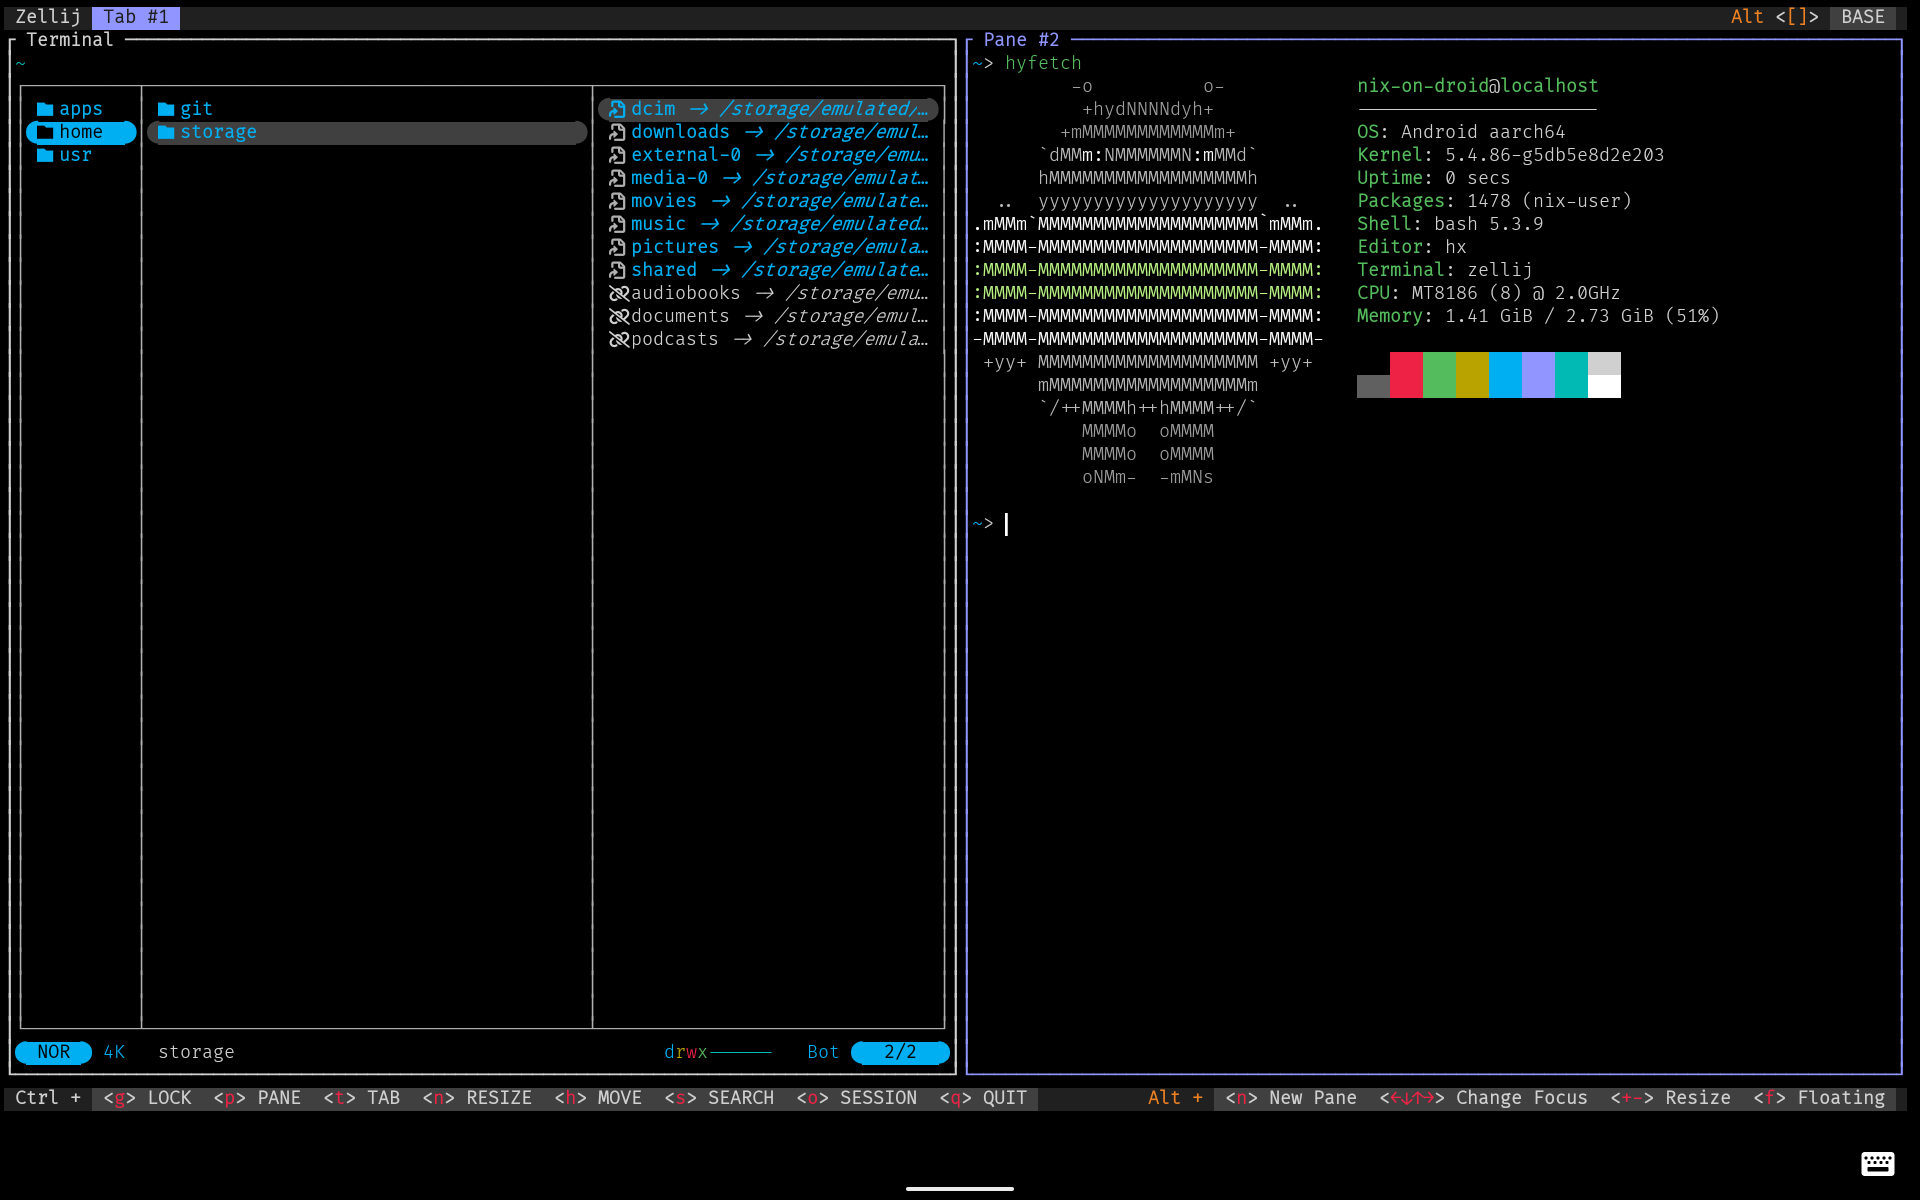Activate MOVE mode in Zellij bar

point(598,1098)
